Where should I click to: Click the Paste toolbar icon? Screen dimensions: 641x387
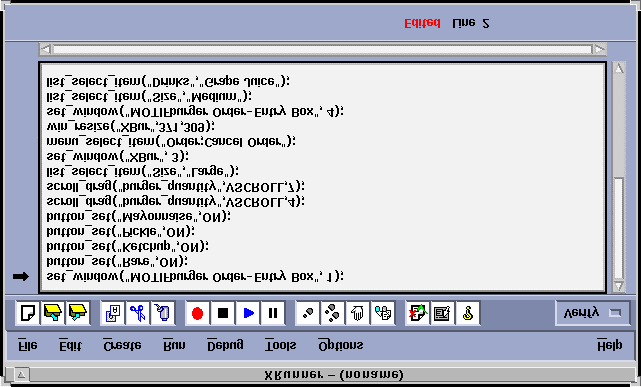point(163,313)
